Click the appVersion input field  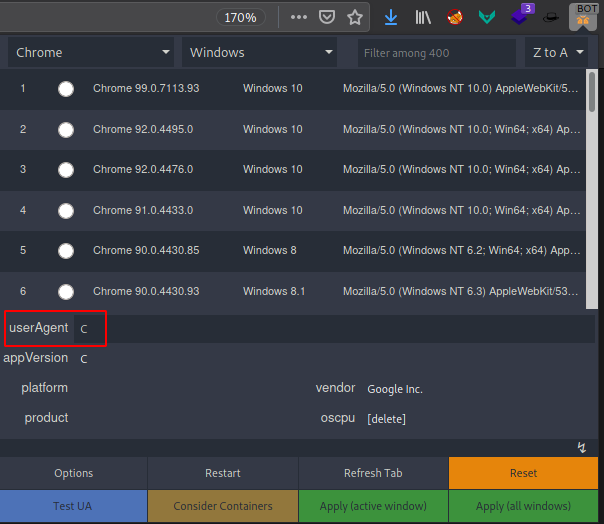click(334, 359)
